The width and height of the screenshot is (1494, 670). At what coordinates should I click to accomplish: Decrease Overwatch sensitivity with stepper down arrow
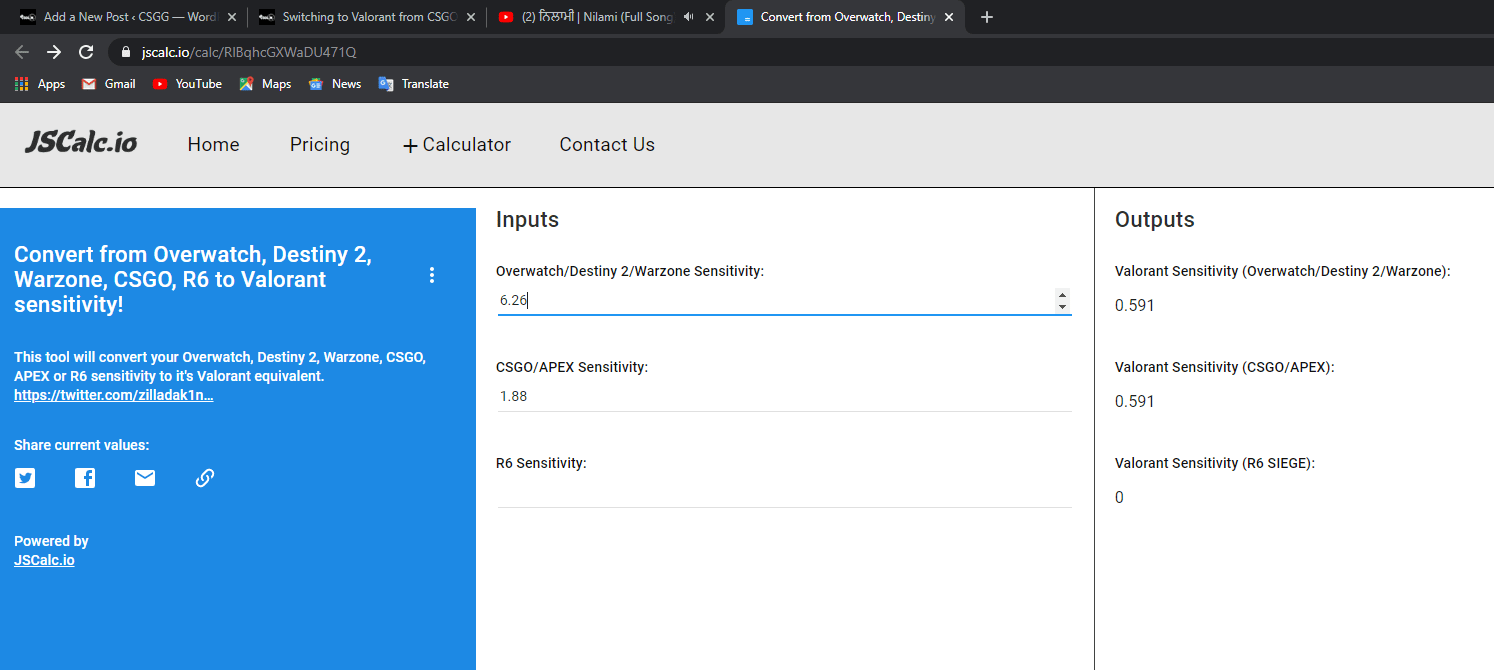(x=1062, y=306)
